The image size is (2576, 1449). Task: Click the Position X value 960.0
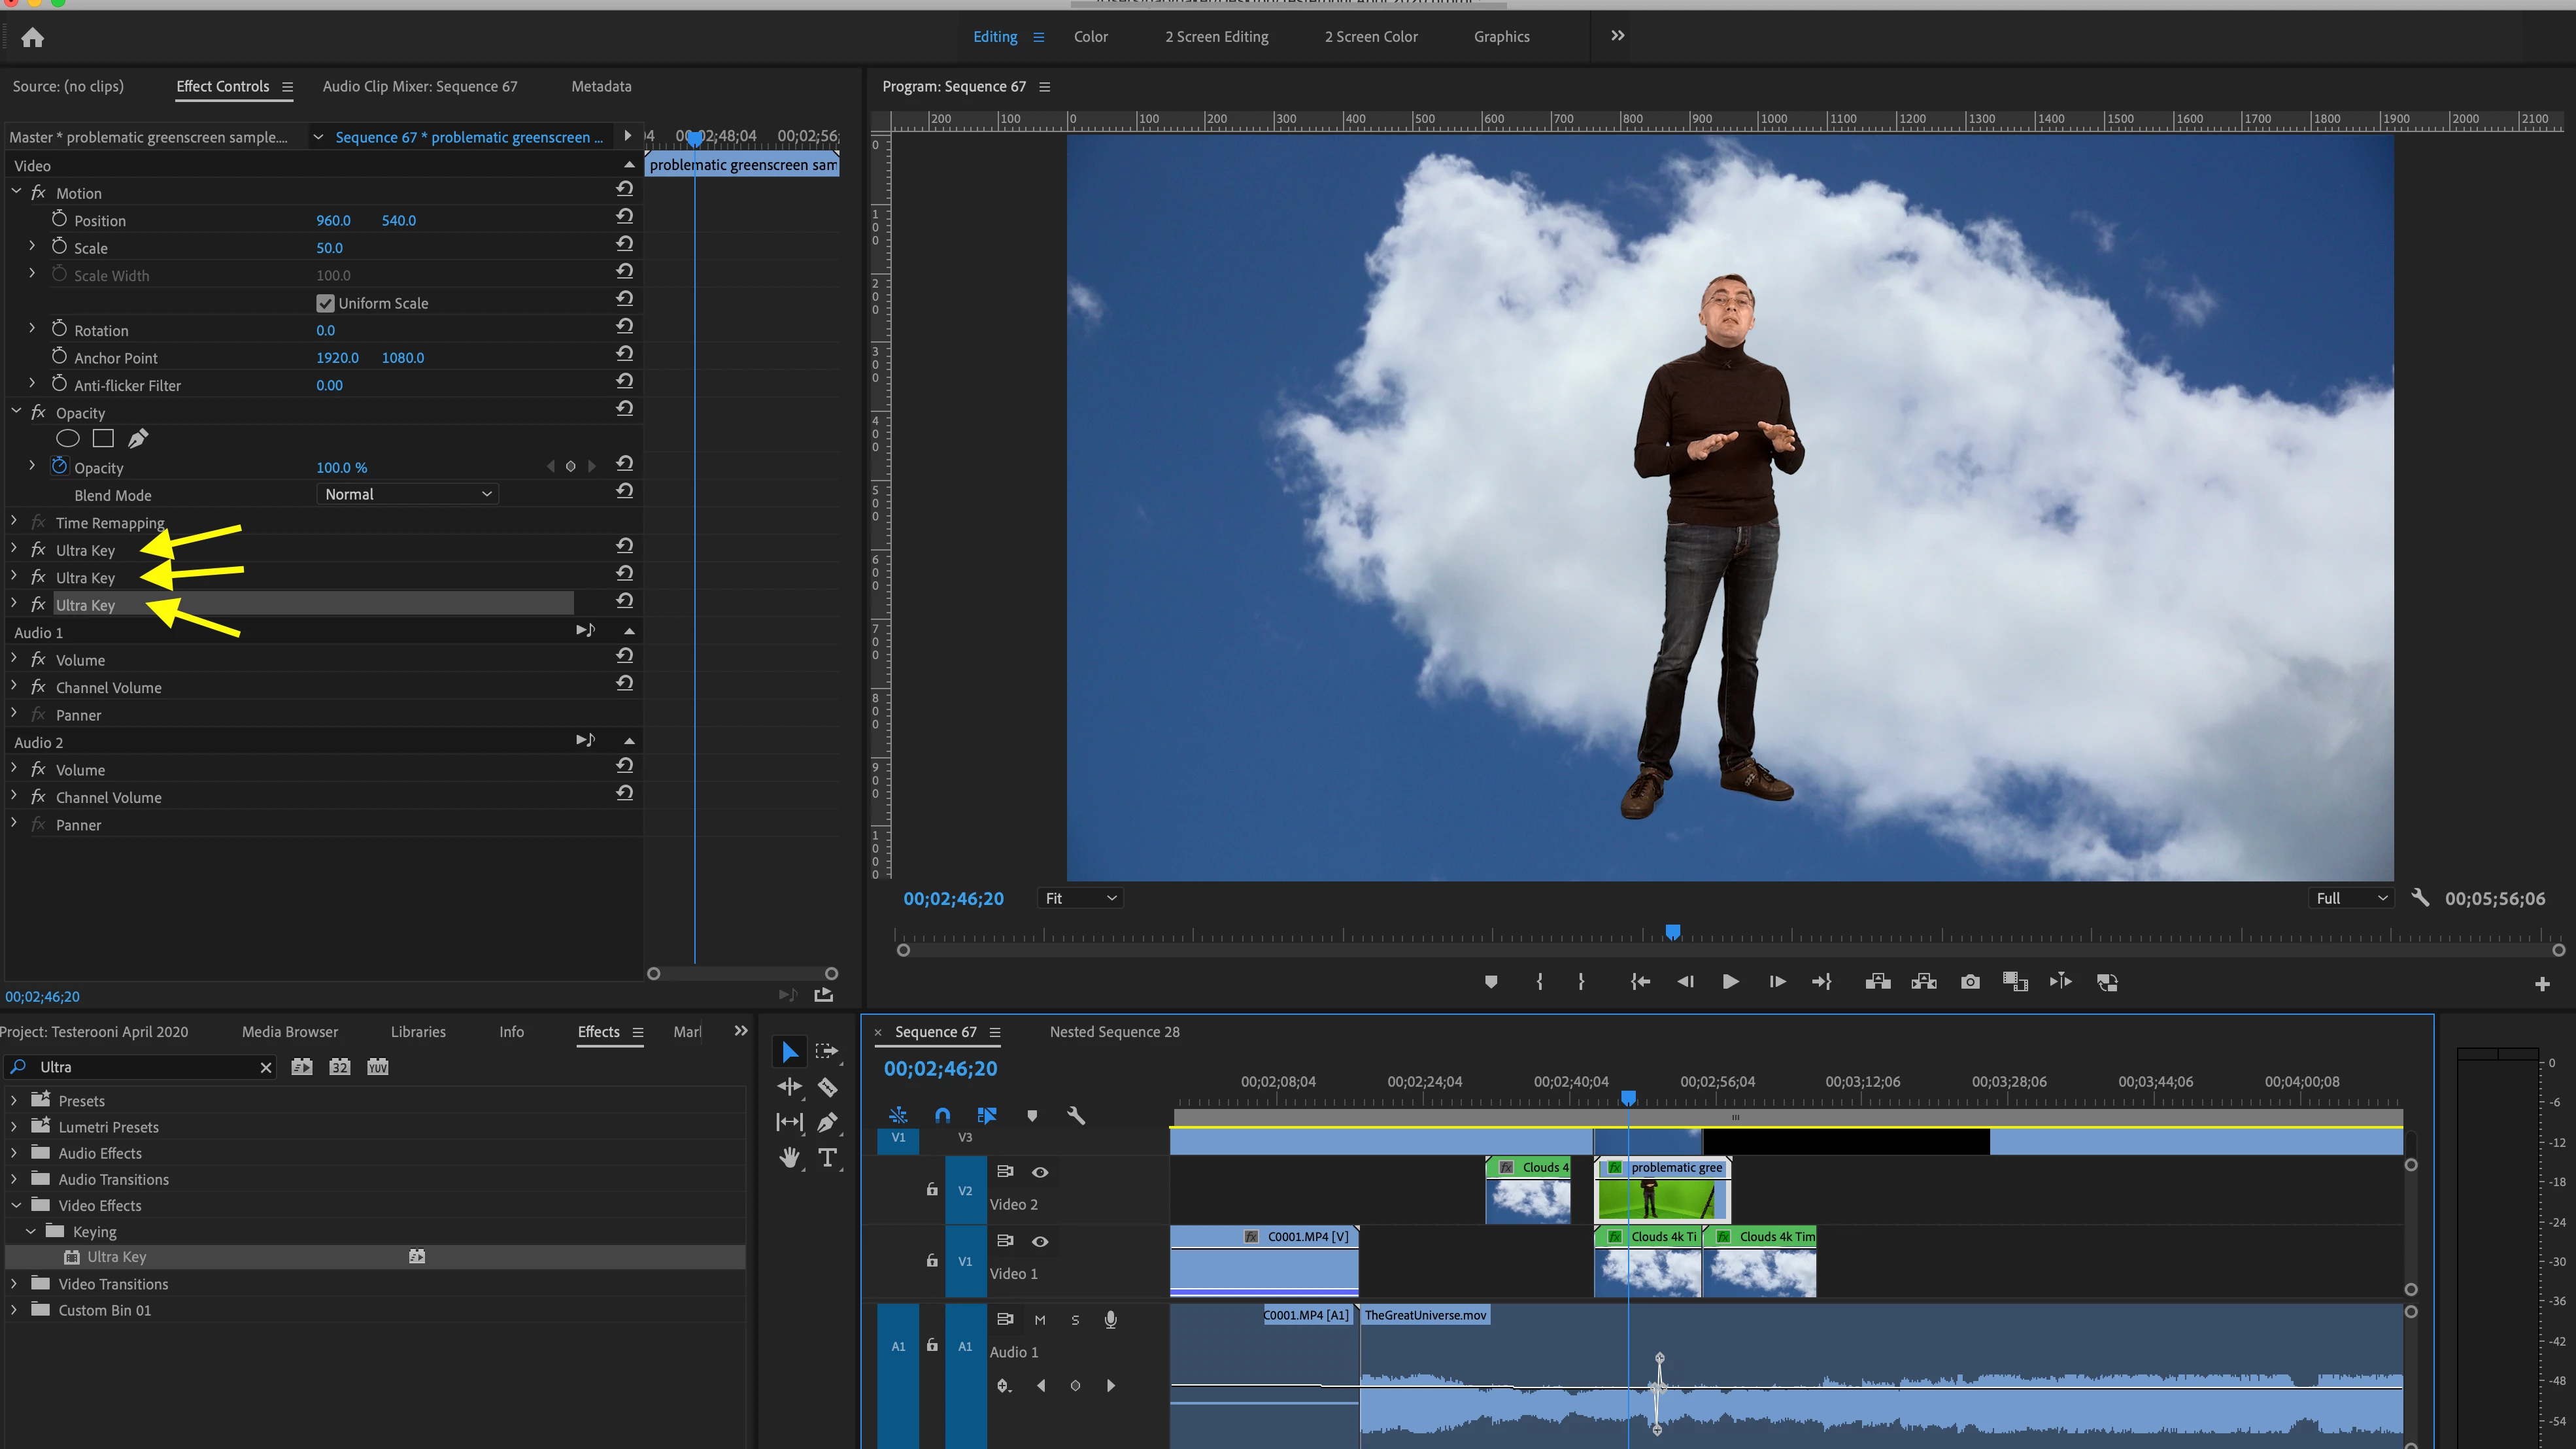click(x=333, y=220)
